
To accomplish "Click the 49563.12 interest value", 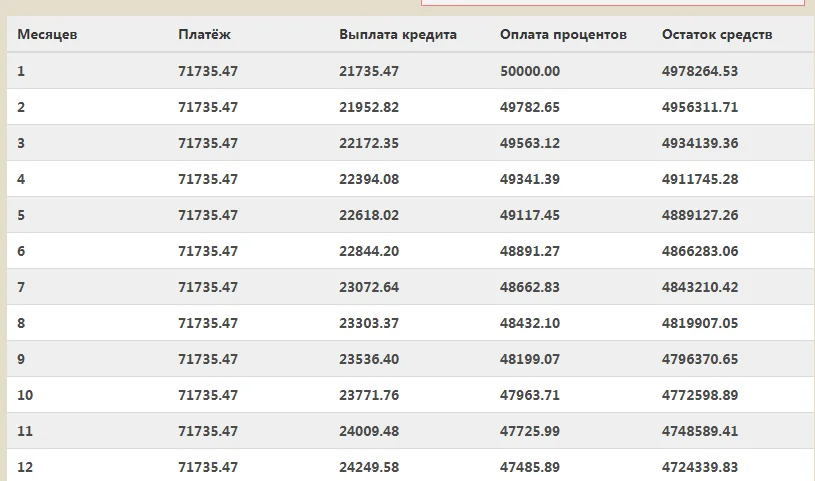I will [530, 143].
